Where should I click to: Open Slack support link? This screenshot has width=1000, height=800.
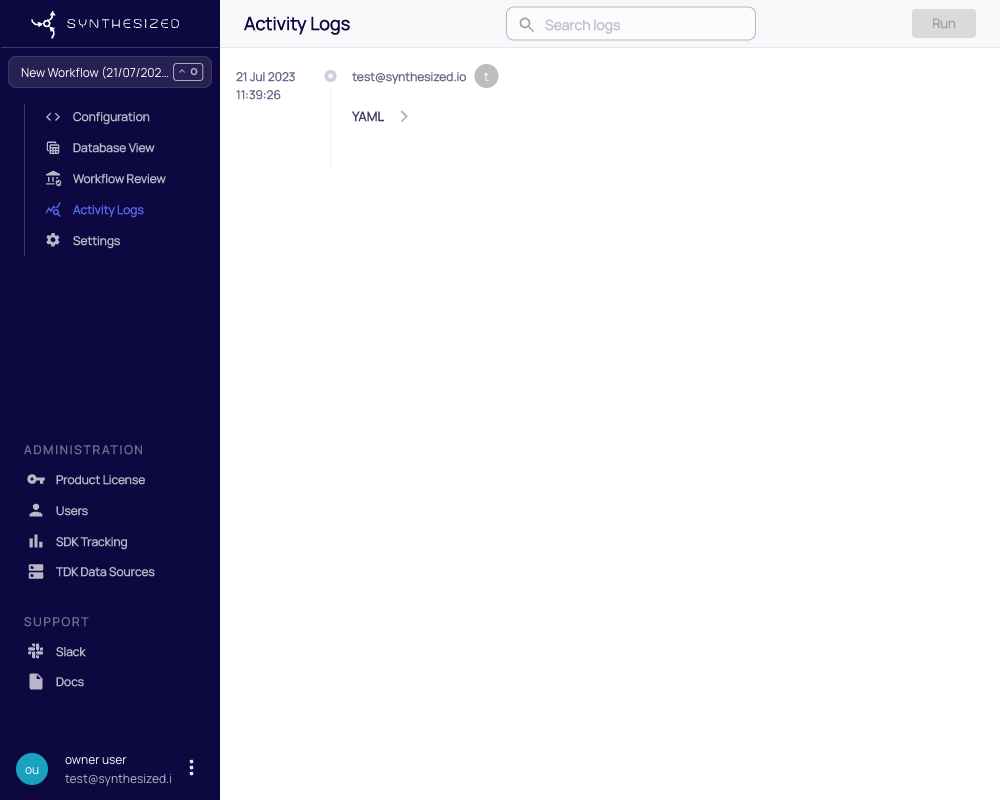pyautogui.click(x=70, y=651)
